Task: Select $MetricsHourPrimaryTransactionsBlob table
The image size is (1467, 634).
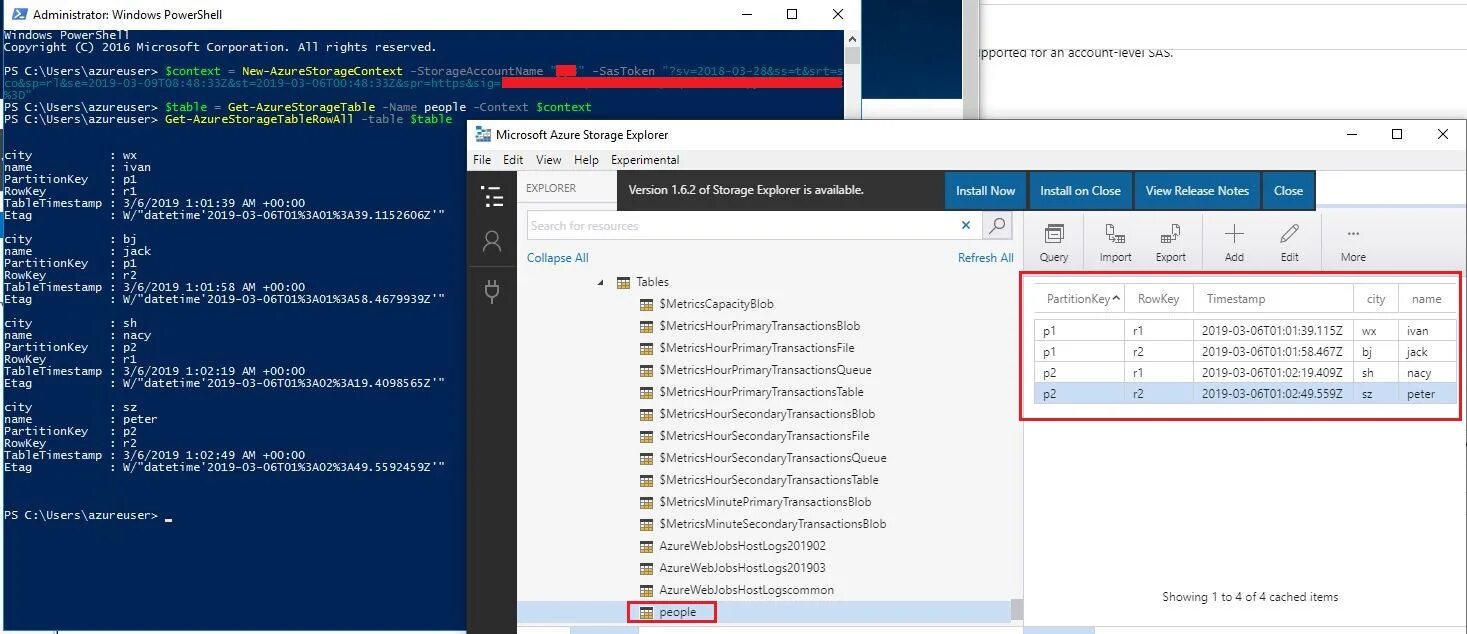Action: pyautogui.click(x=759, y=326)
